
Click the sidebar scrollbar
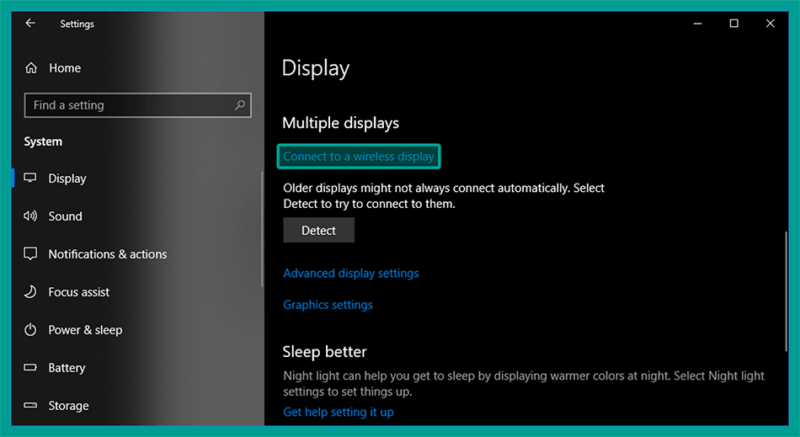tap(262, 229)
